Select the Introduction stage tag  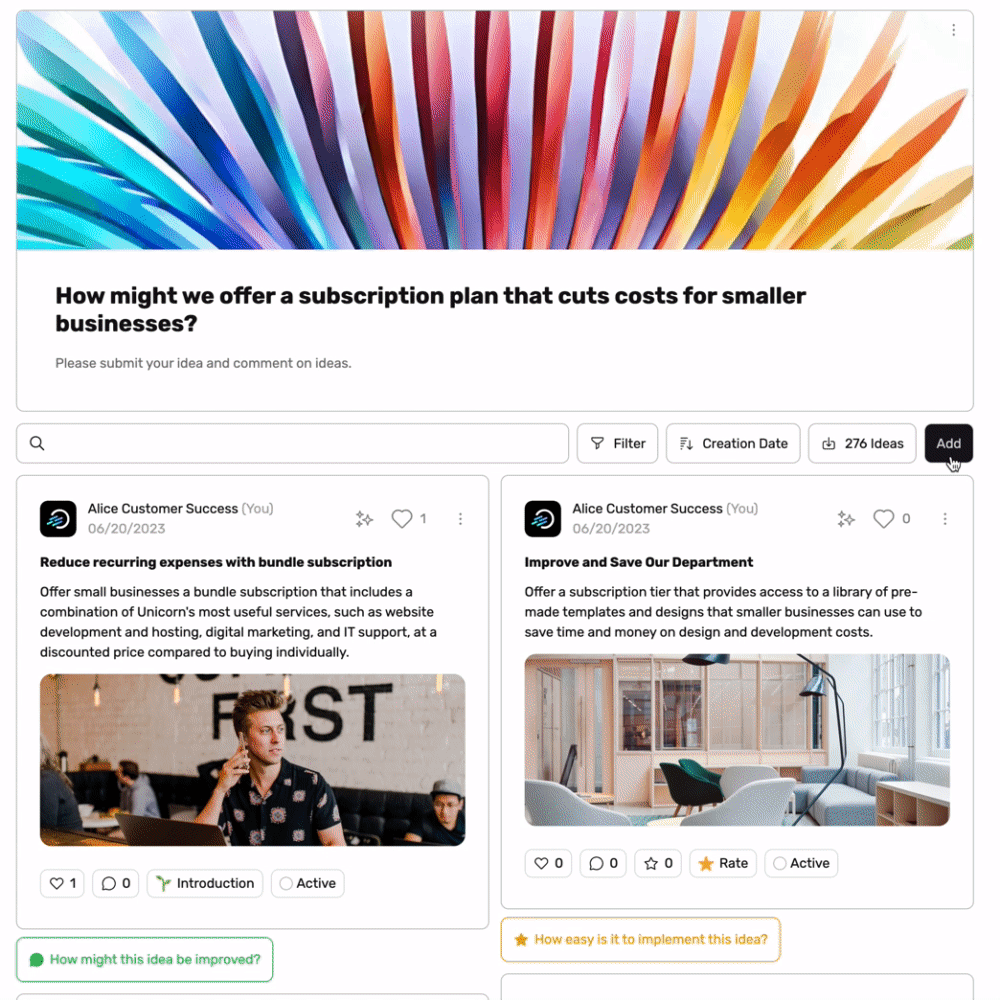(x=205, y=883)
